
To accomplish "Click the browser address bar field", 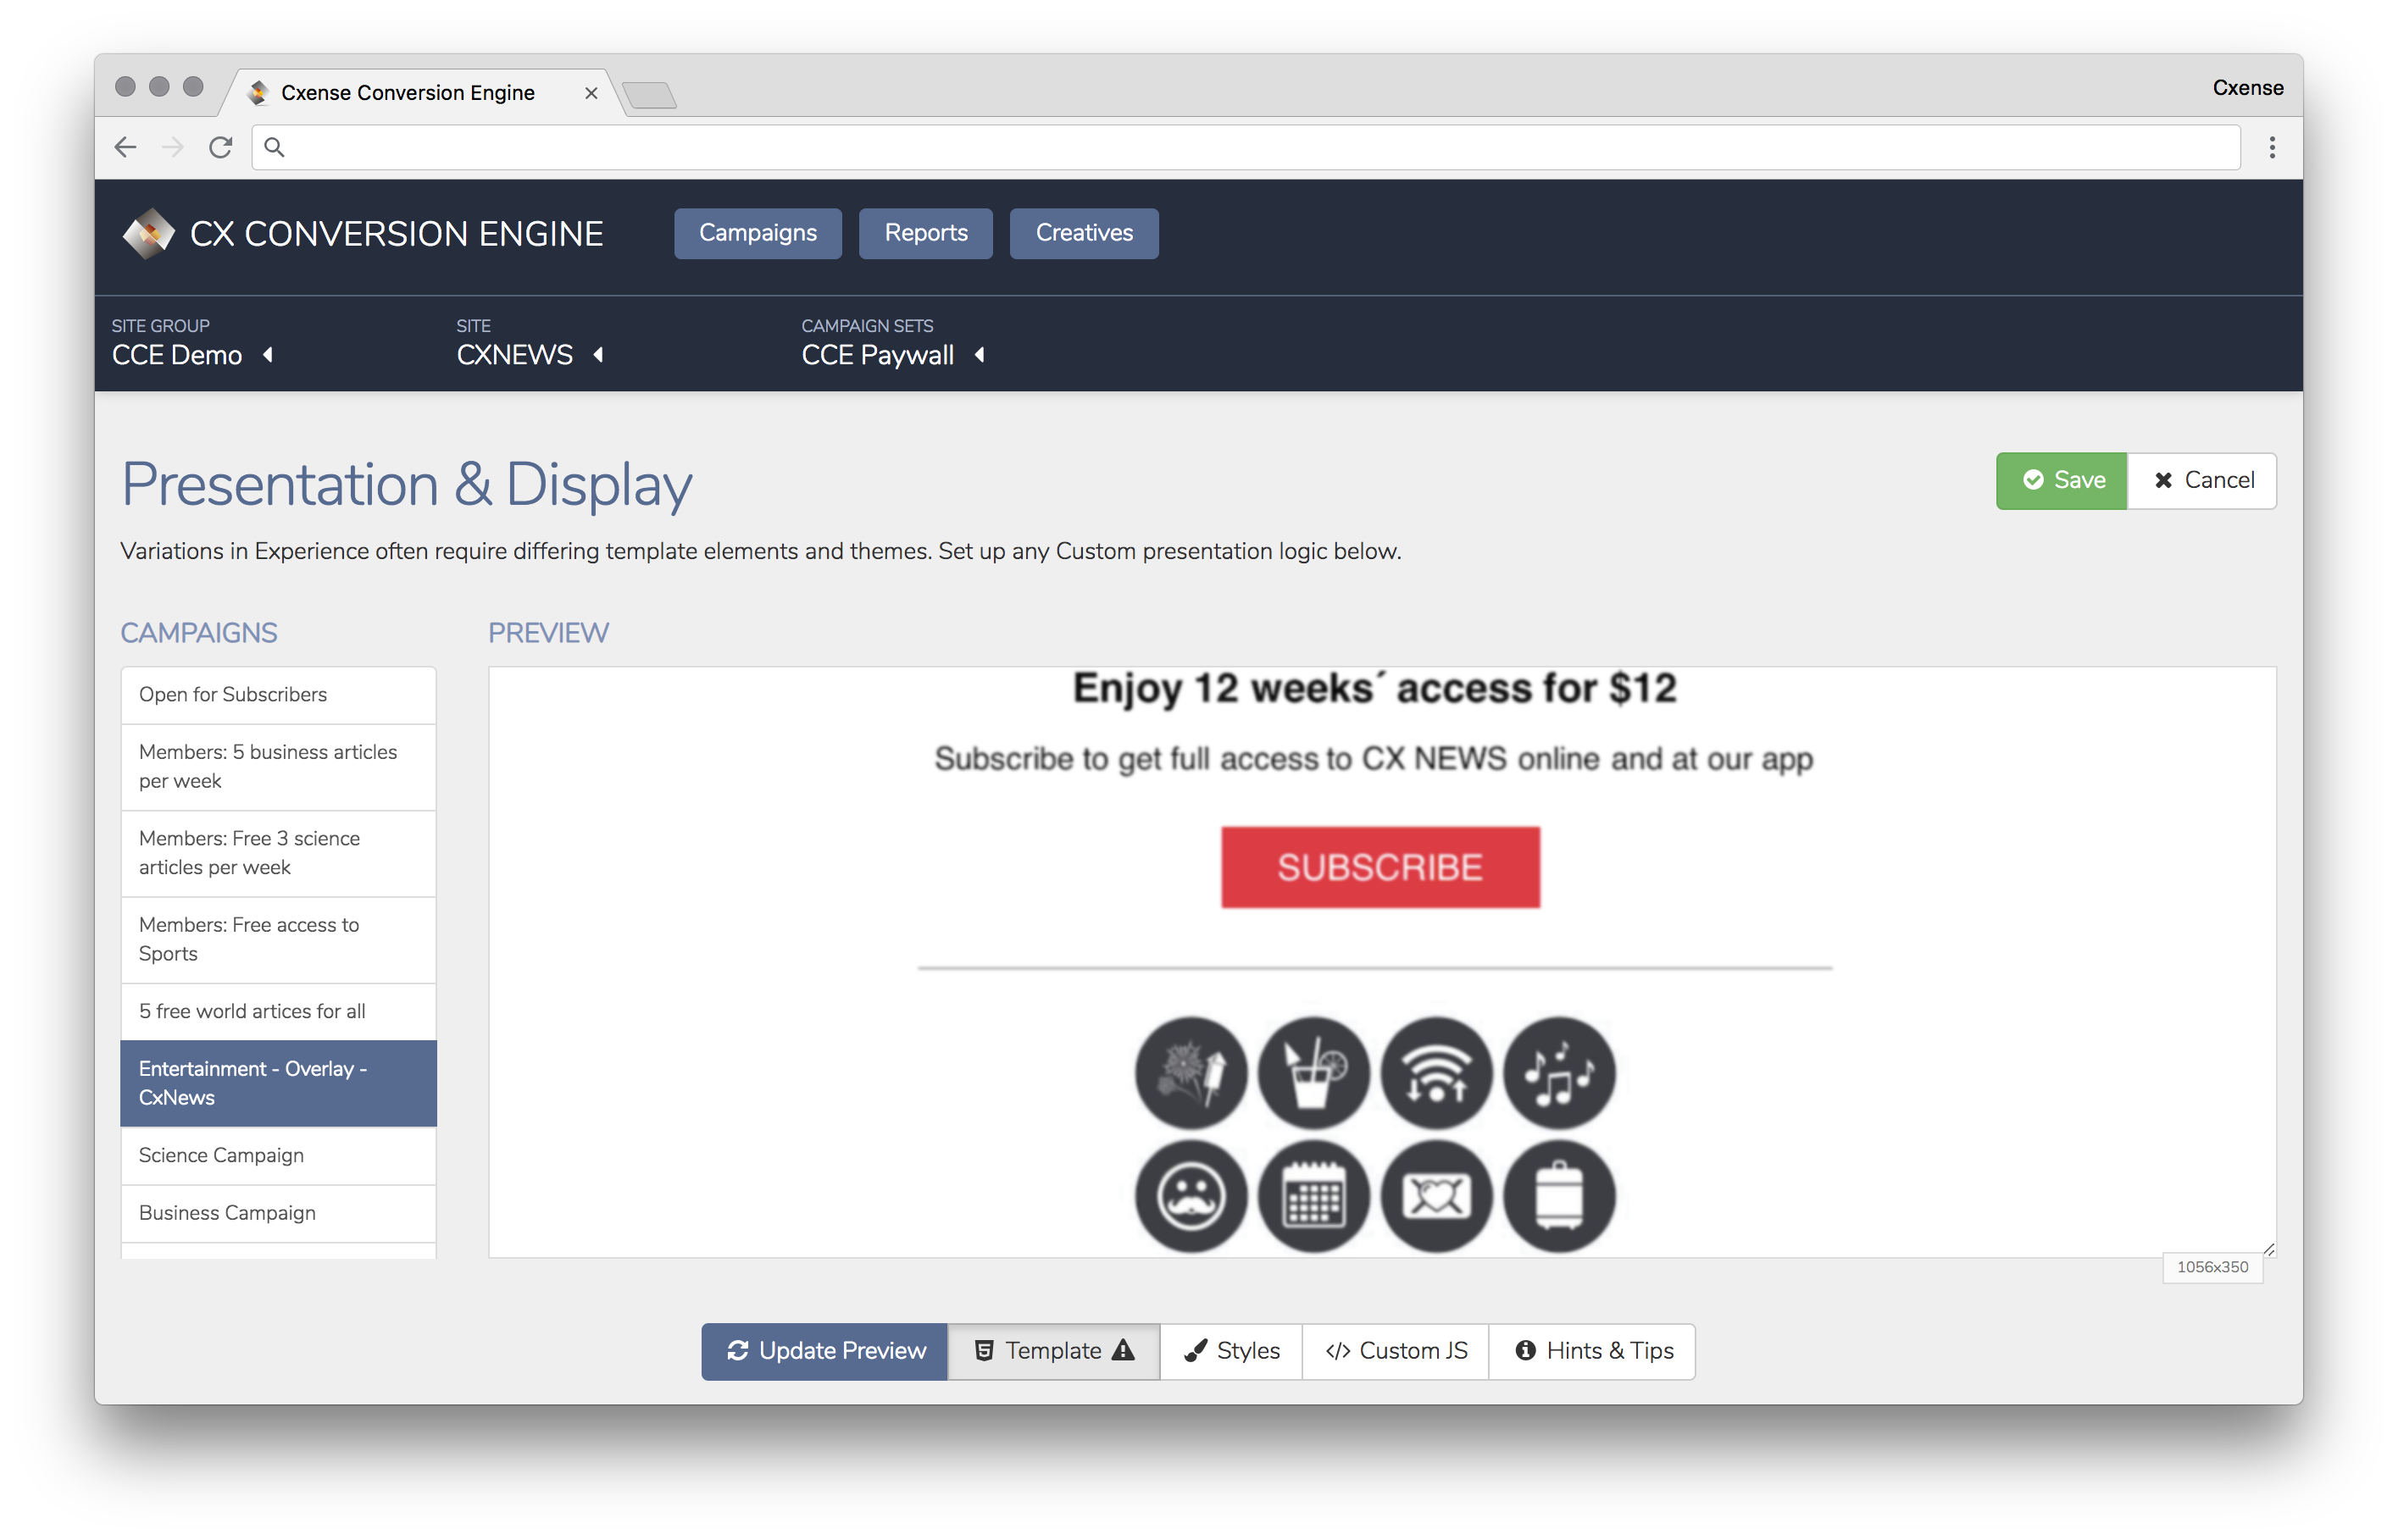I will click(1245, 147).
